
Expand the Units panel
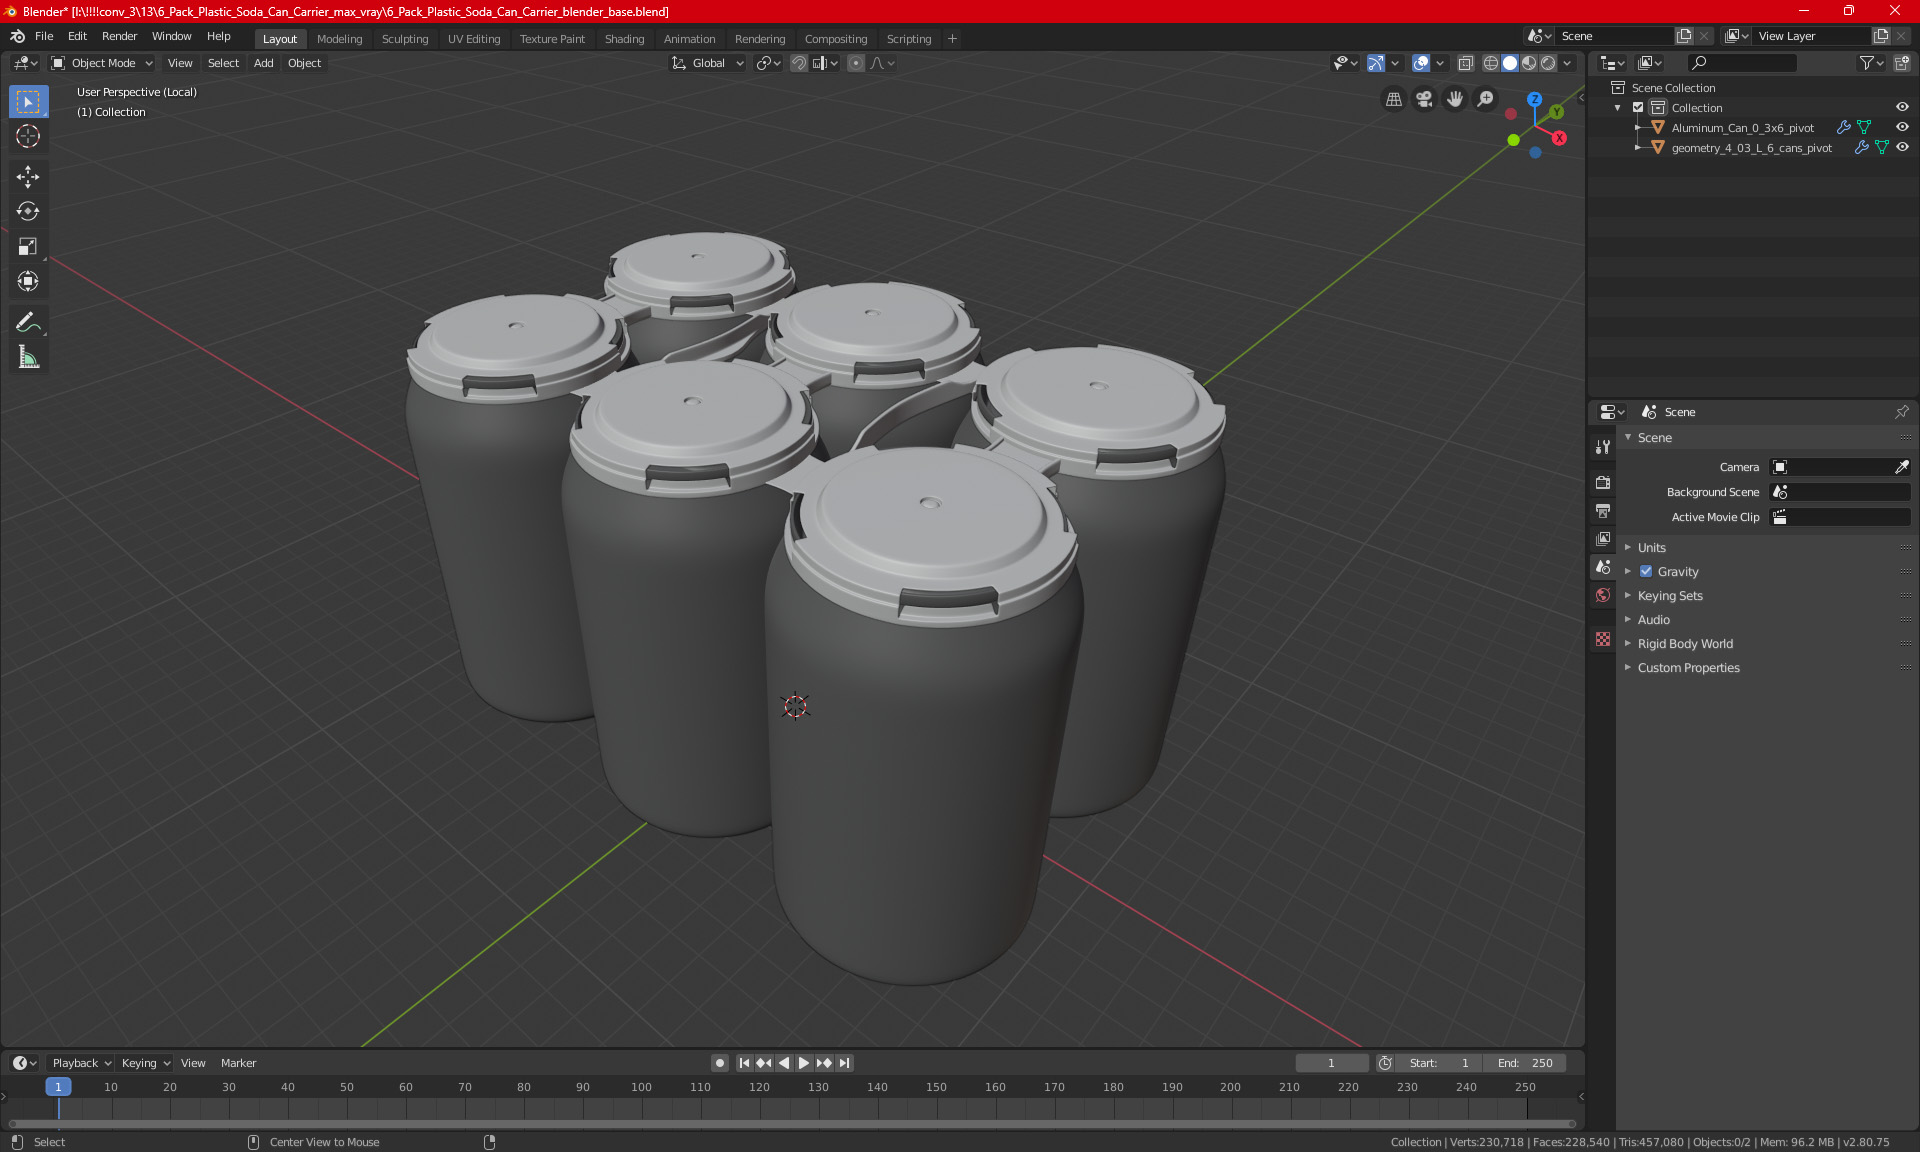click(x=1651, y=548)
